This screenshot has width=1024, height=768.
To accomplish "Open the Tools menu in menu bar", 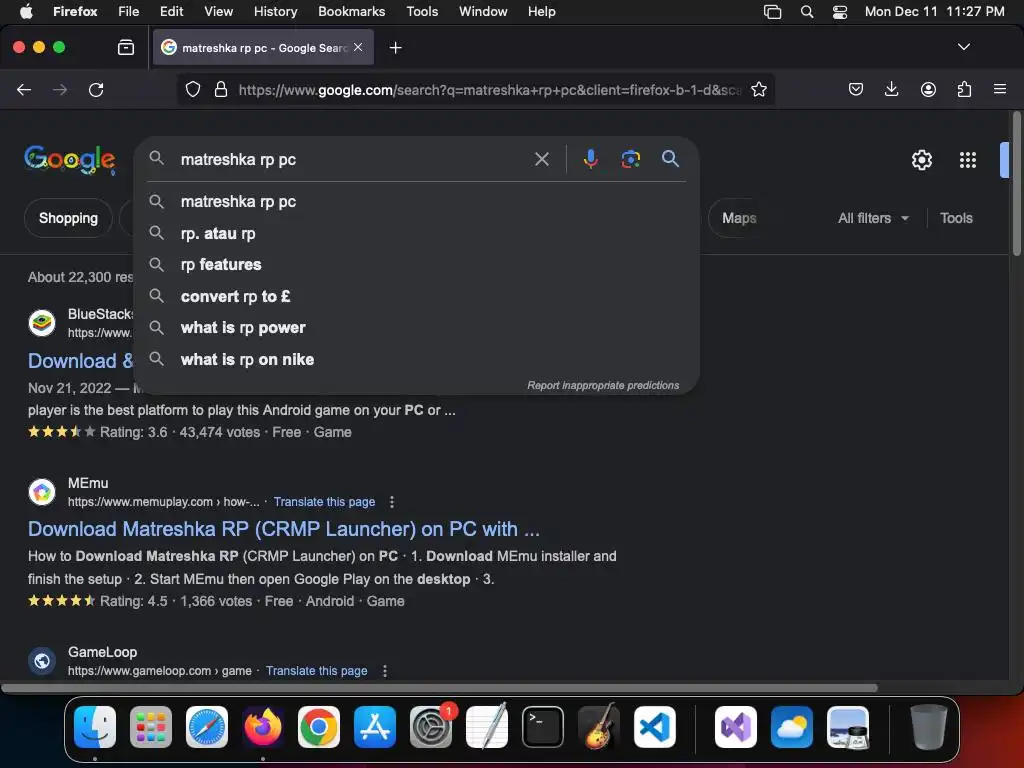I will point(422,12).
